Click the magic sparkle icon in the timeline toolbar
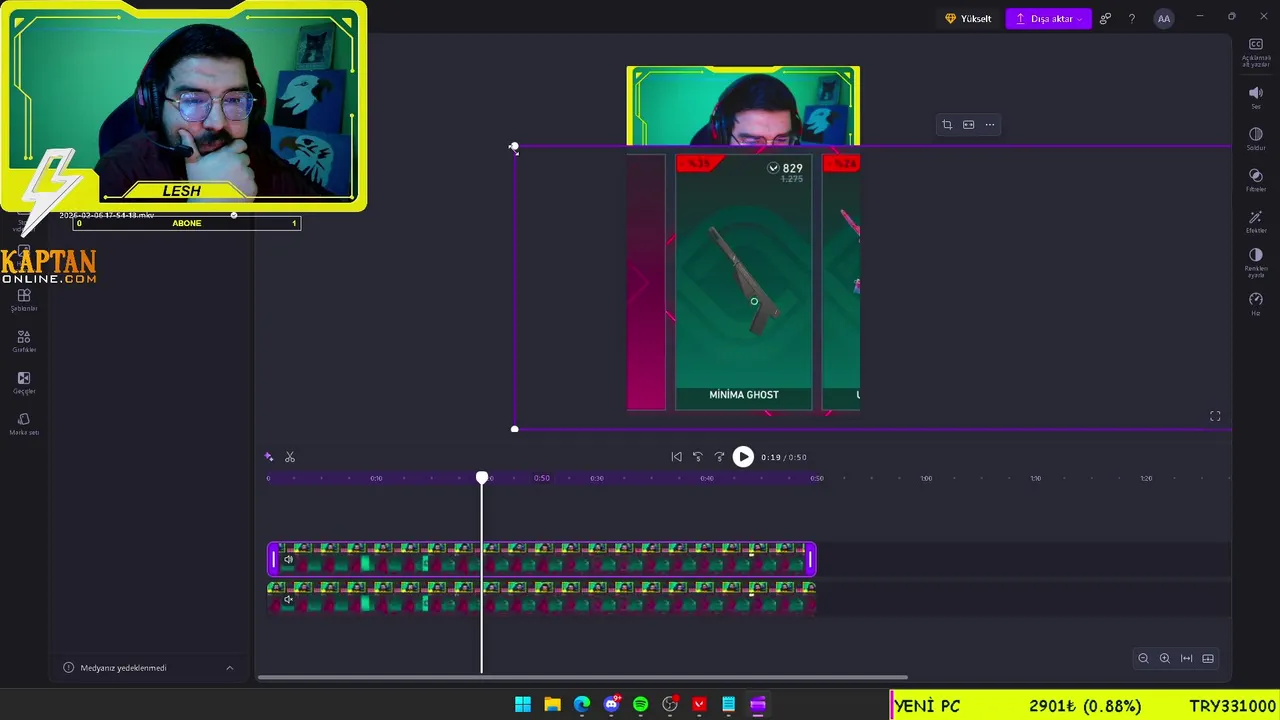 pos(268,457)
